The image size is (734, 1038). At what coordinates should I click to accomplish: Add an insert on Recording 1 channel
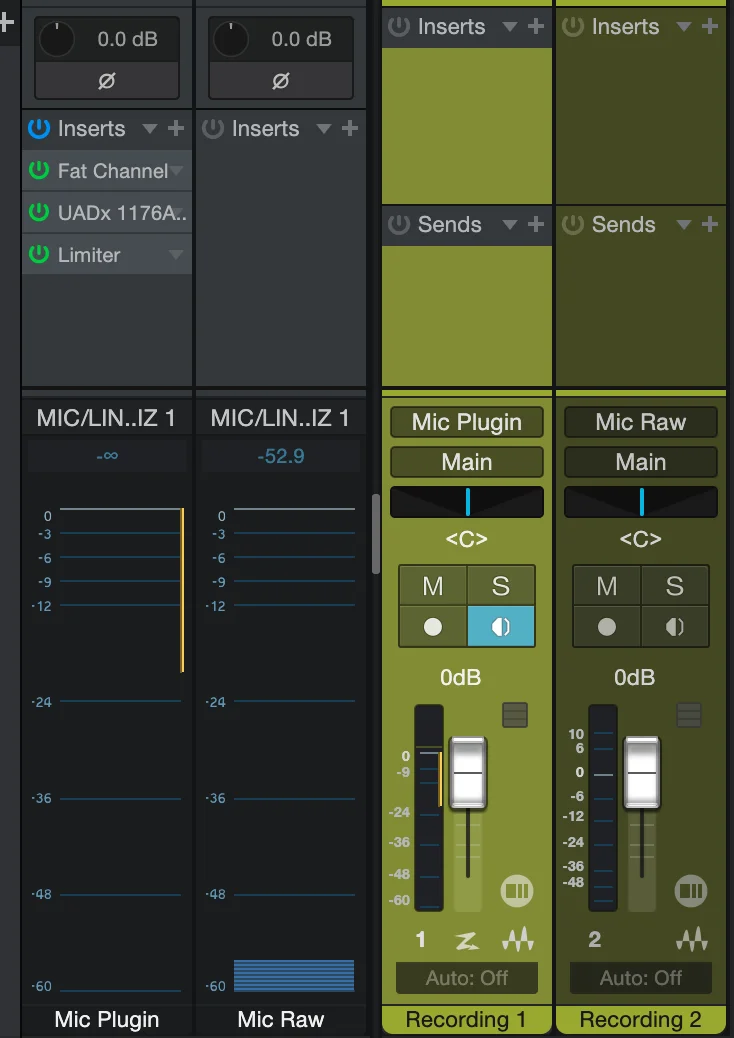click(535, 26)
